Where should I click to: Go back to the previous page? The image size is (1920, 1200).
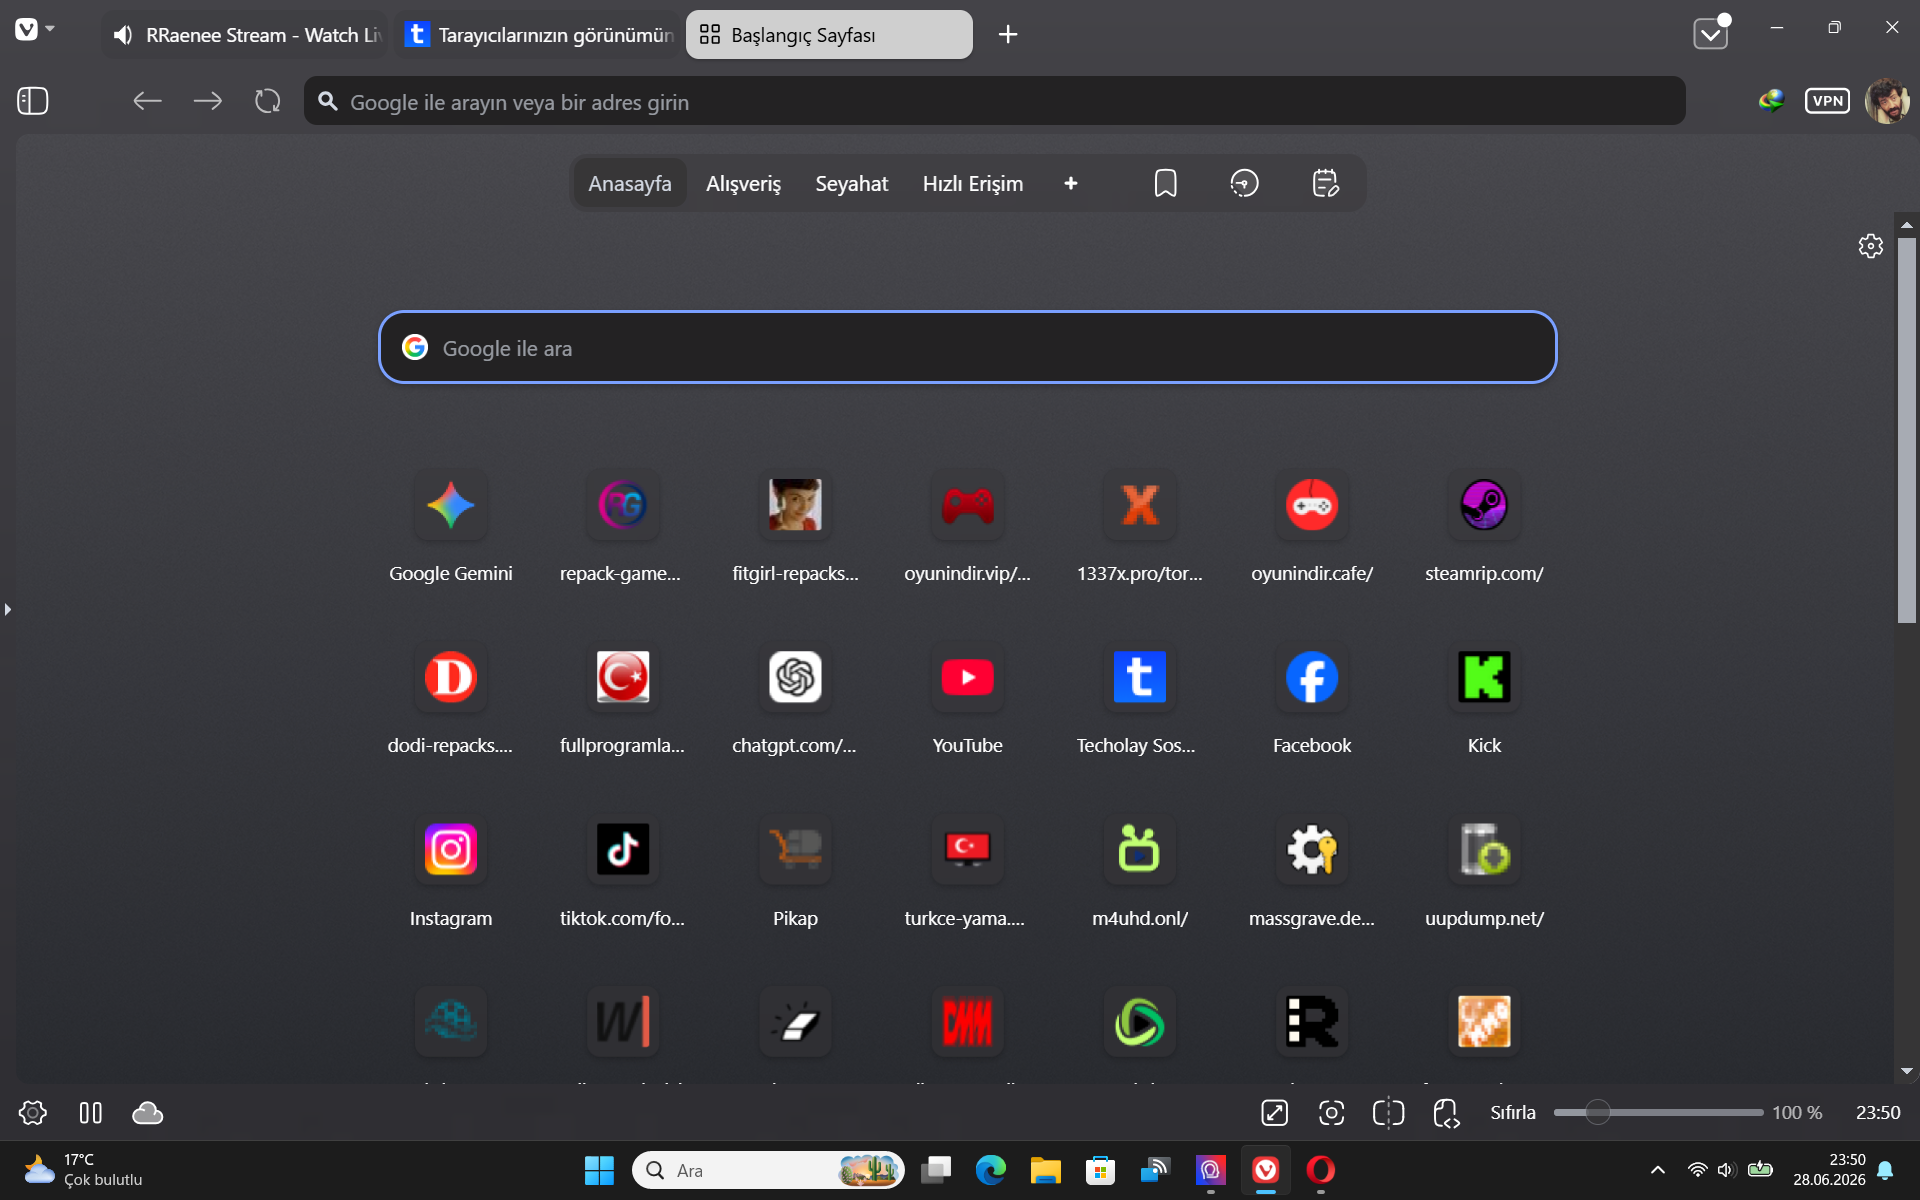coord(148,101)
